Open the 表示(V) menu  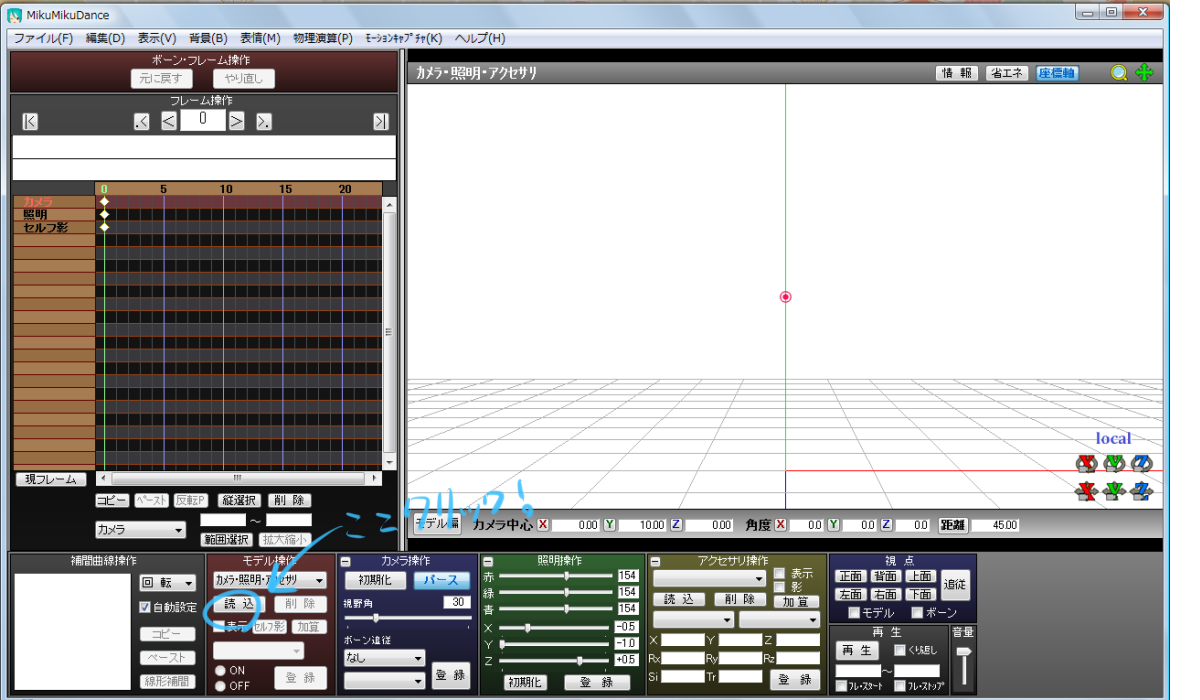(157, 38)
